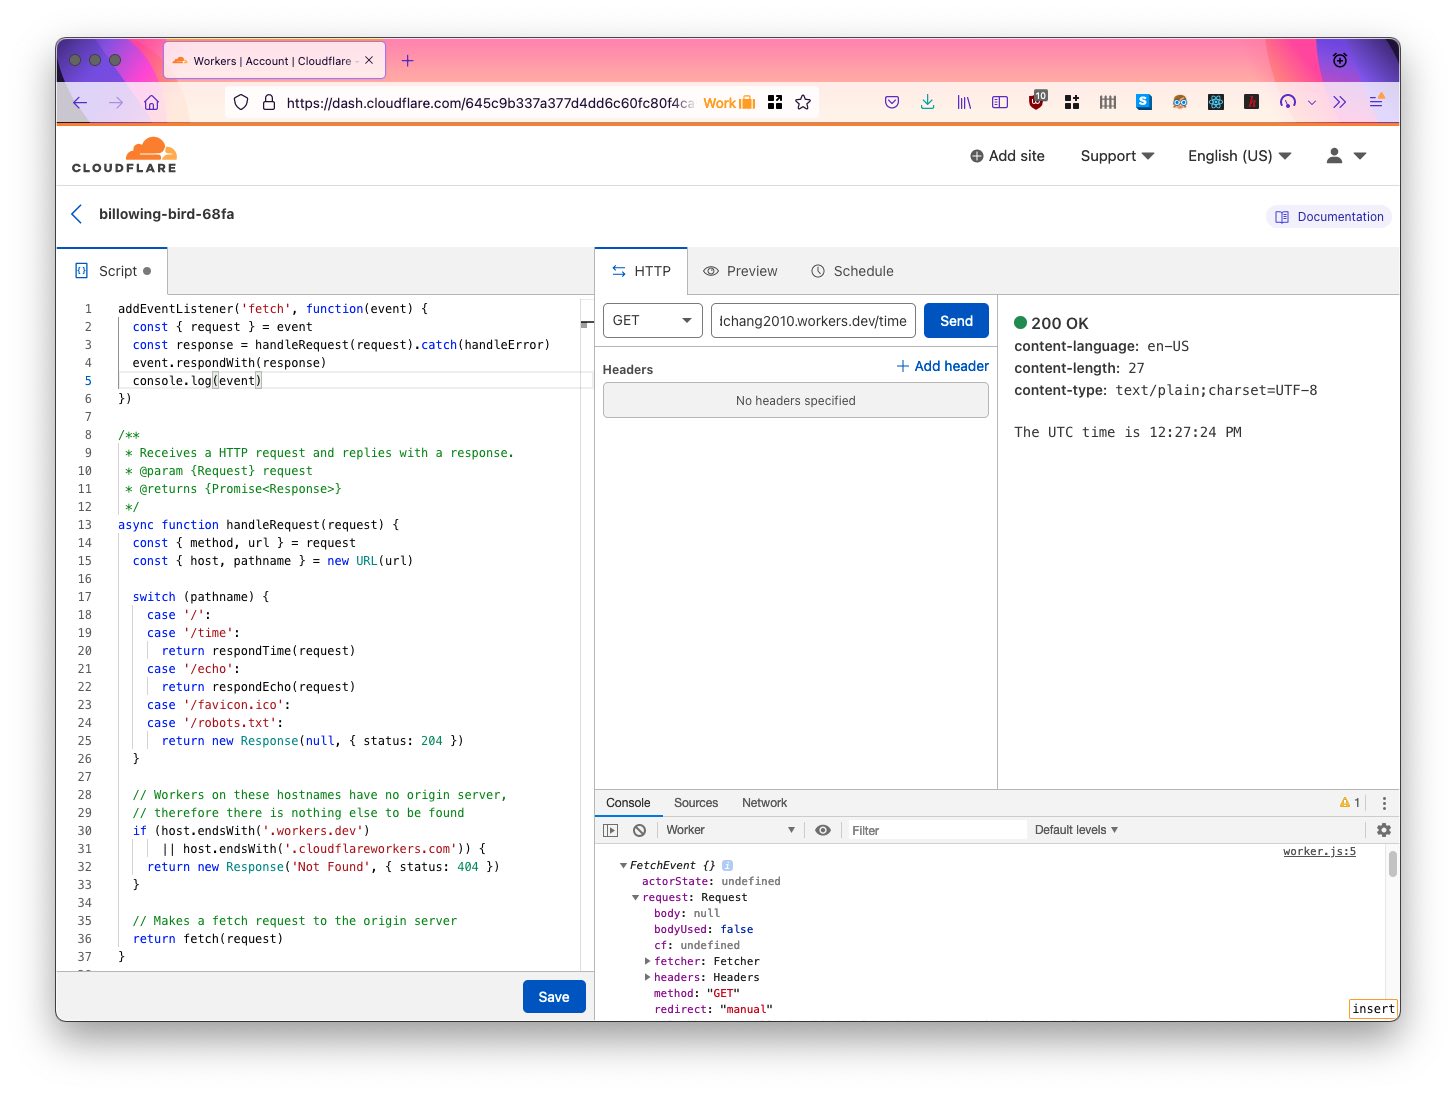Click Add header link

click(943, 366)
